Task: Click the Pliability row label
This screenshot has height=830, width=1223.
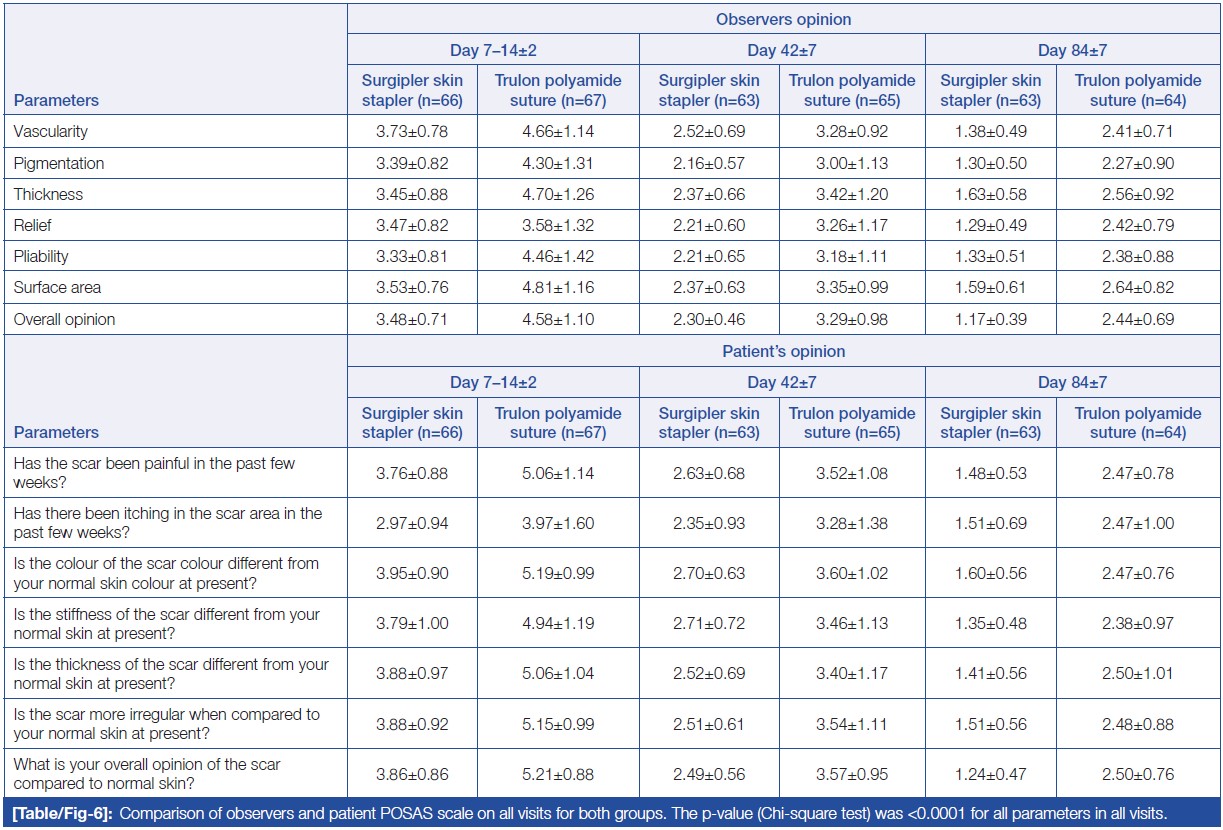Action: pyautogui.click(x=42, y=257)
